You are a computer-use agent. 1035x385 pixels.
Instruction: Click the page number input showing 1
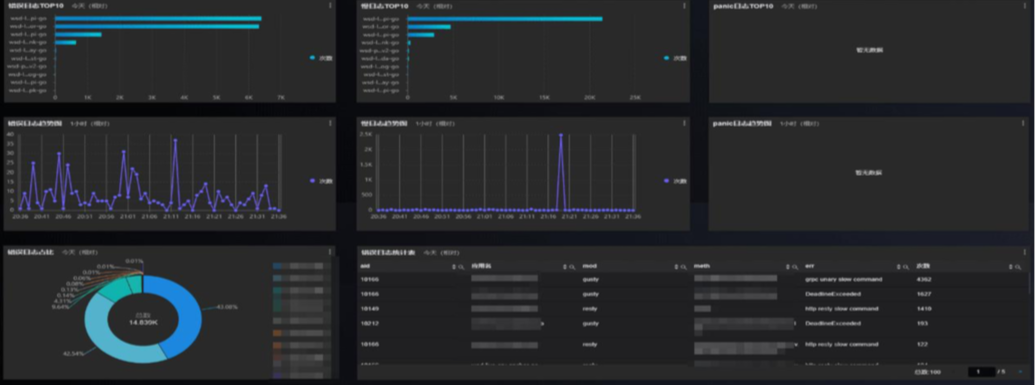(x=982, y=372)
